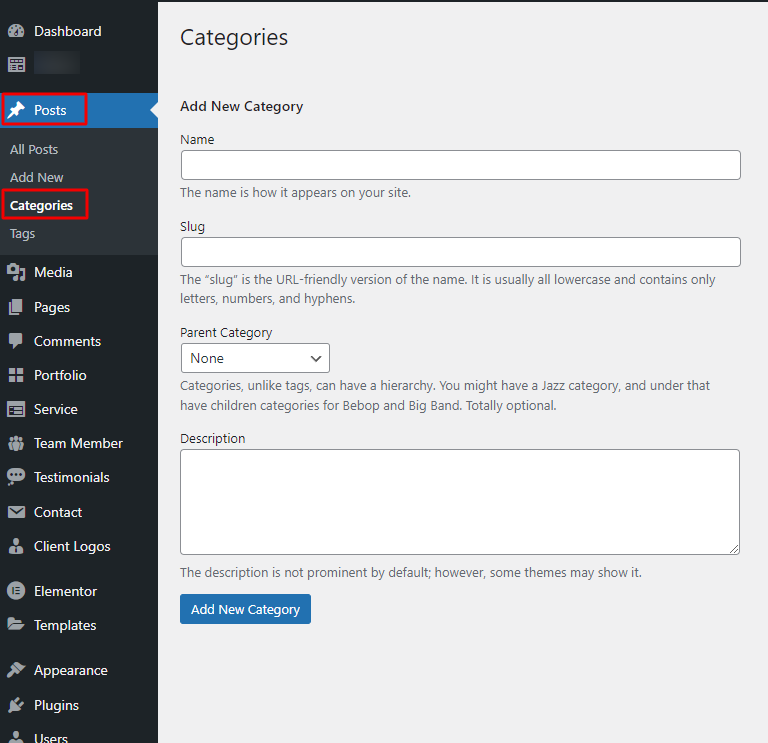
Task: Click the Elementor circle icon
Action: tap(16, 591)
